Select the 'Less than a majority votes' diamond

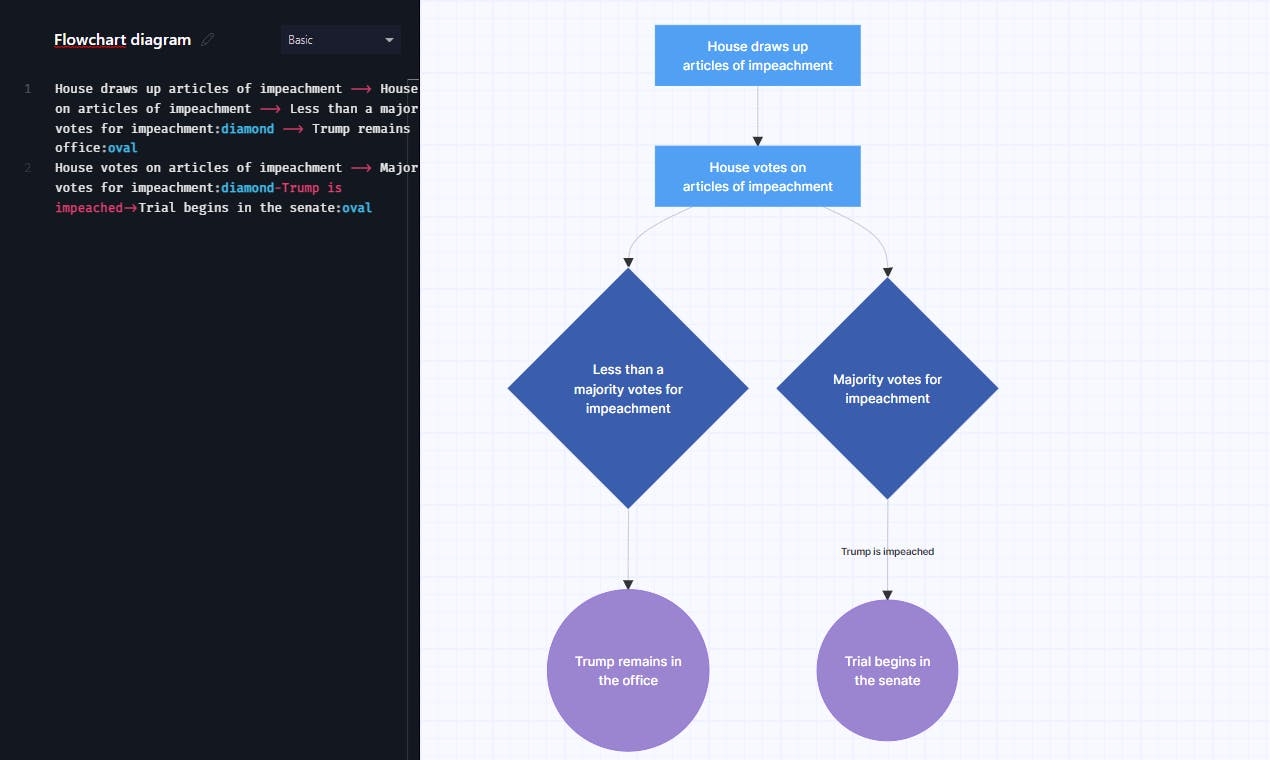pos(628,388)
